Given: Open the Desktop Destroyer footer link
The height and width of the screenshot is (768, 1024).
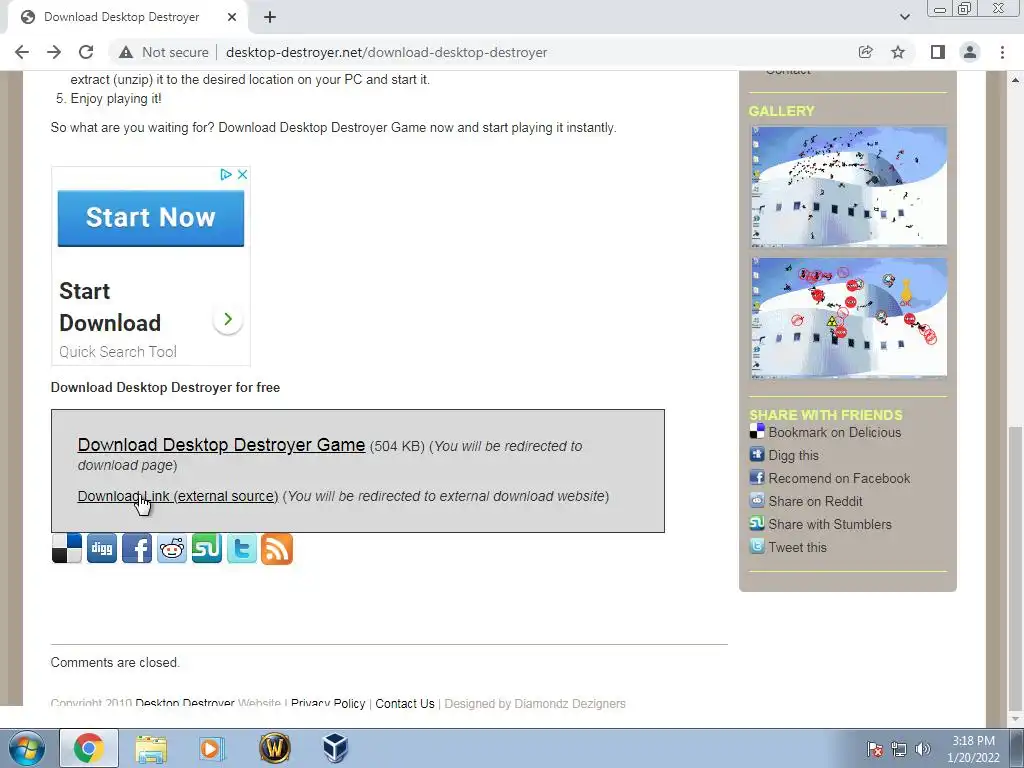Looking at the screenshot, I should 185,703.
